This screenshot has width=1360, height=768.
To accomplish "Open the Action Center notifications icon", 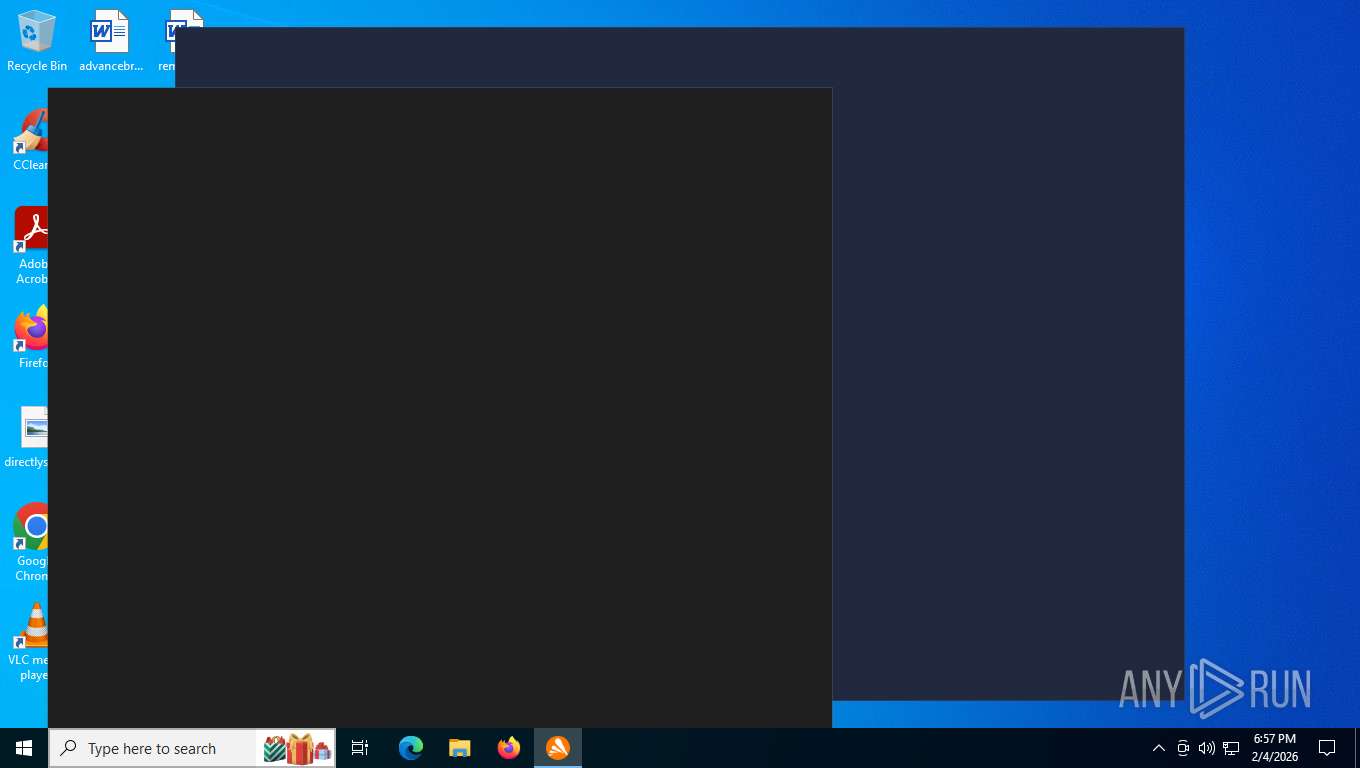I will point(1327,748).
